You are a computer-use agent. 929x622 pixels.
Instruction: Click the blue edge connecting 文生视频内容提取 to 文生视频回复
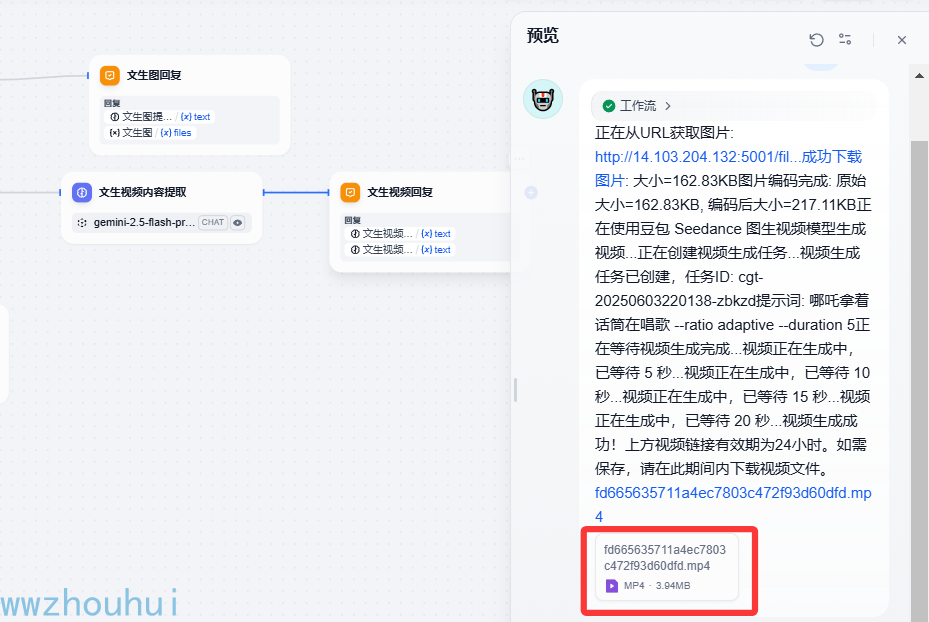coord(296,193)
